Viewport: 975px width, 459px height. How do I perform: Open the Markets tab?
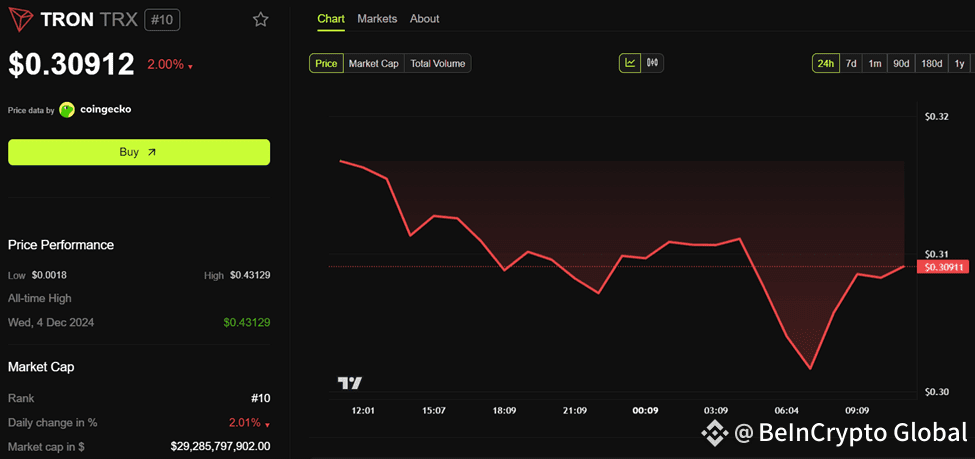point(377,19)
